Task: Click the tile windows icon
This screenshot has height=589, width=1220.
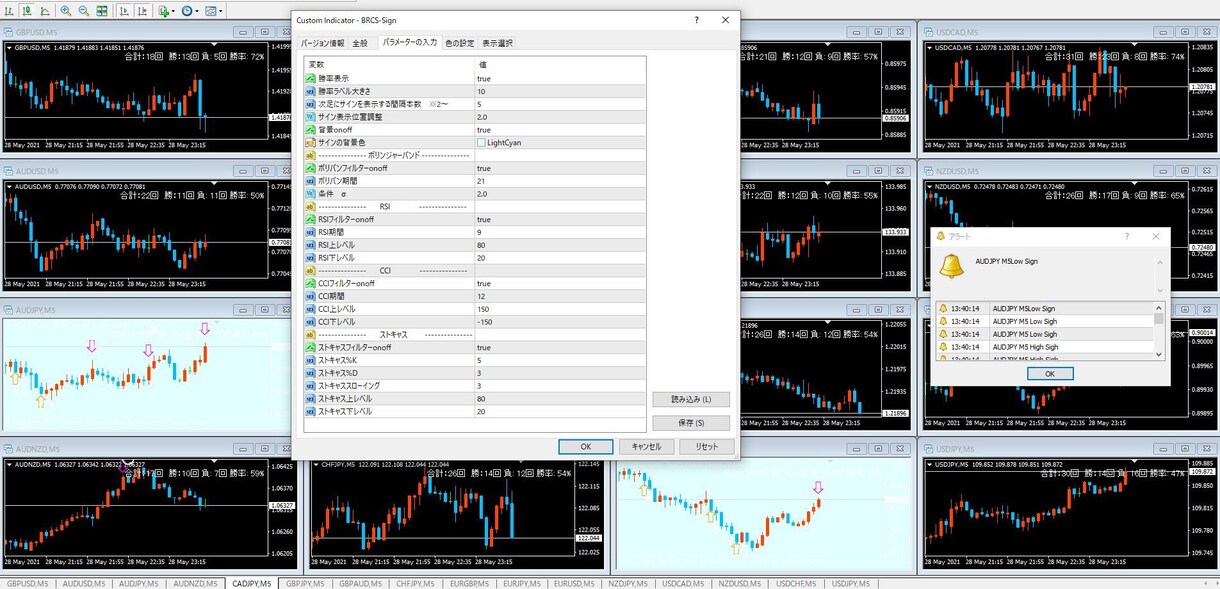Action: tap(102, 11)
